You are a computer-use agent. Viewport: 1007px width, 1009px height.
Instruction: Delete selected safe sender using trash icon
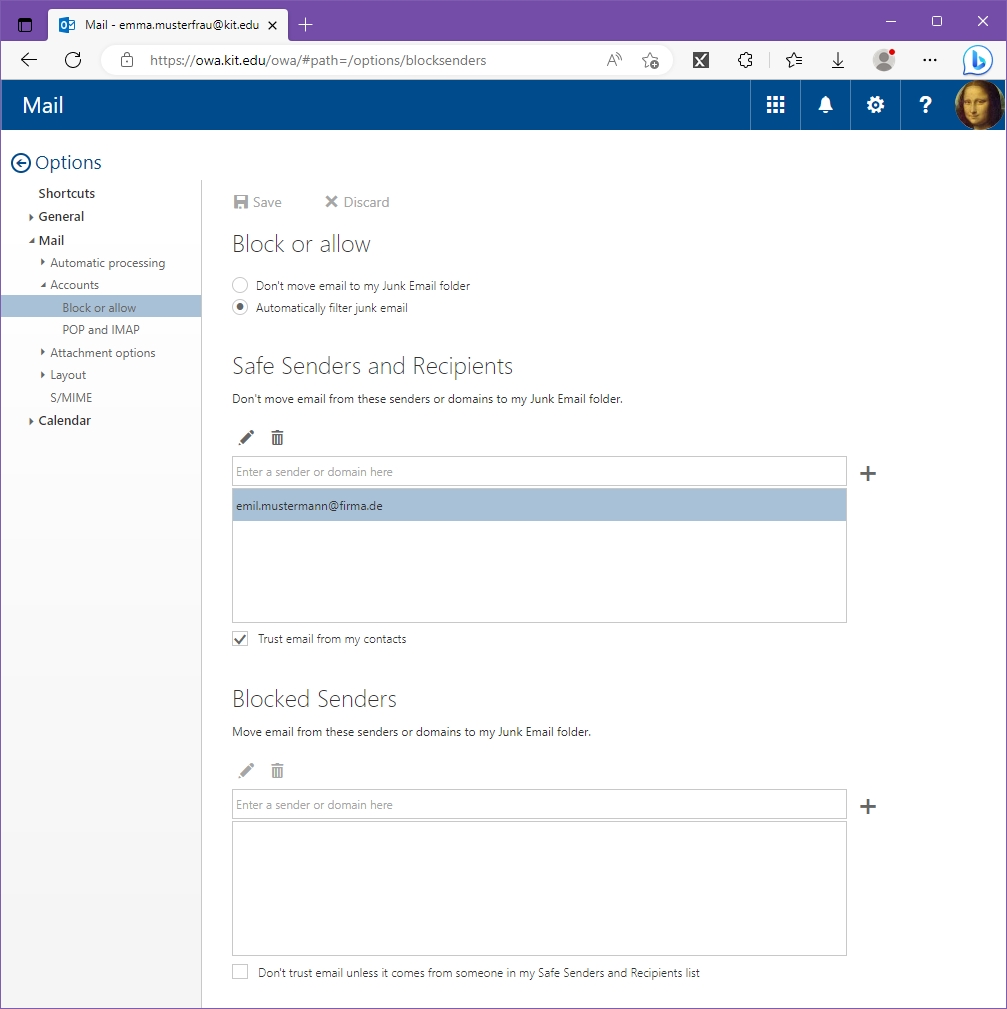click(278, 438)
